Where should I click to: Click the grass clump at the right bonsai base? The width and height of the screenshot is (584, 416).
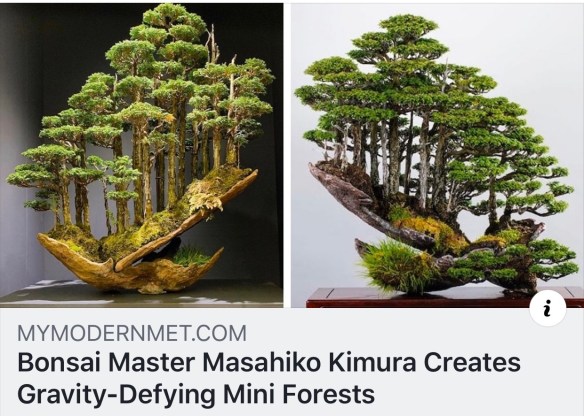coord(395,266)
